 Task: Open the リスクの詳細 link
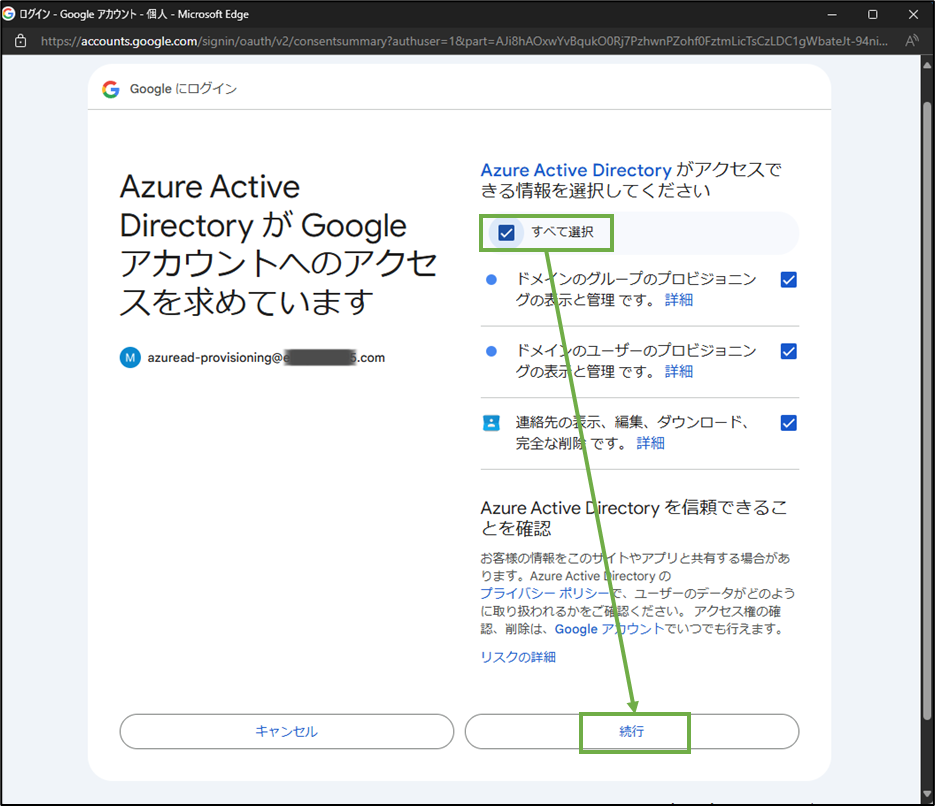pos(518,657)
